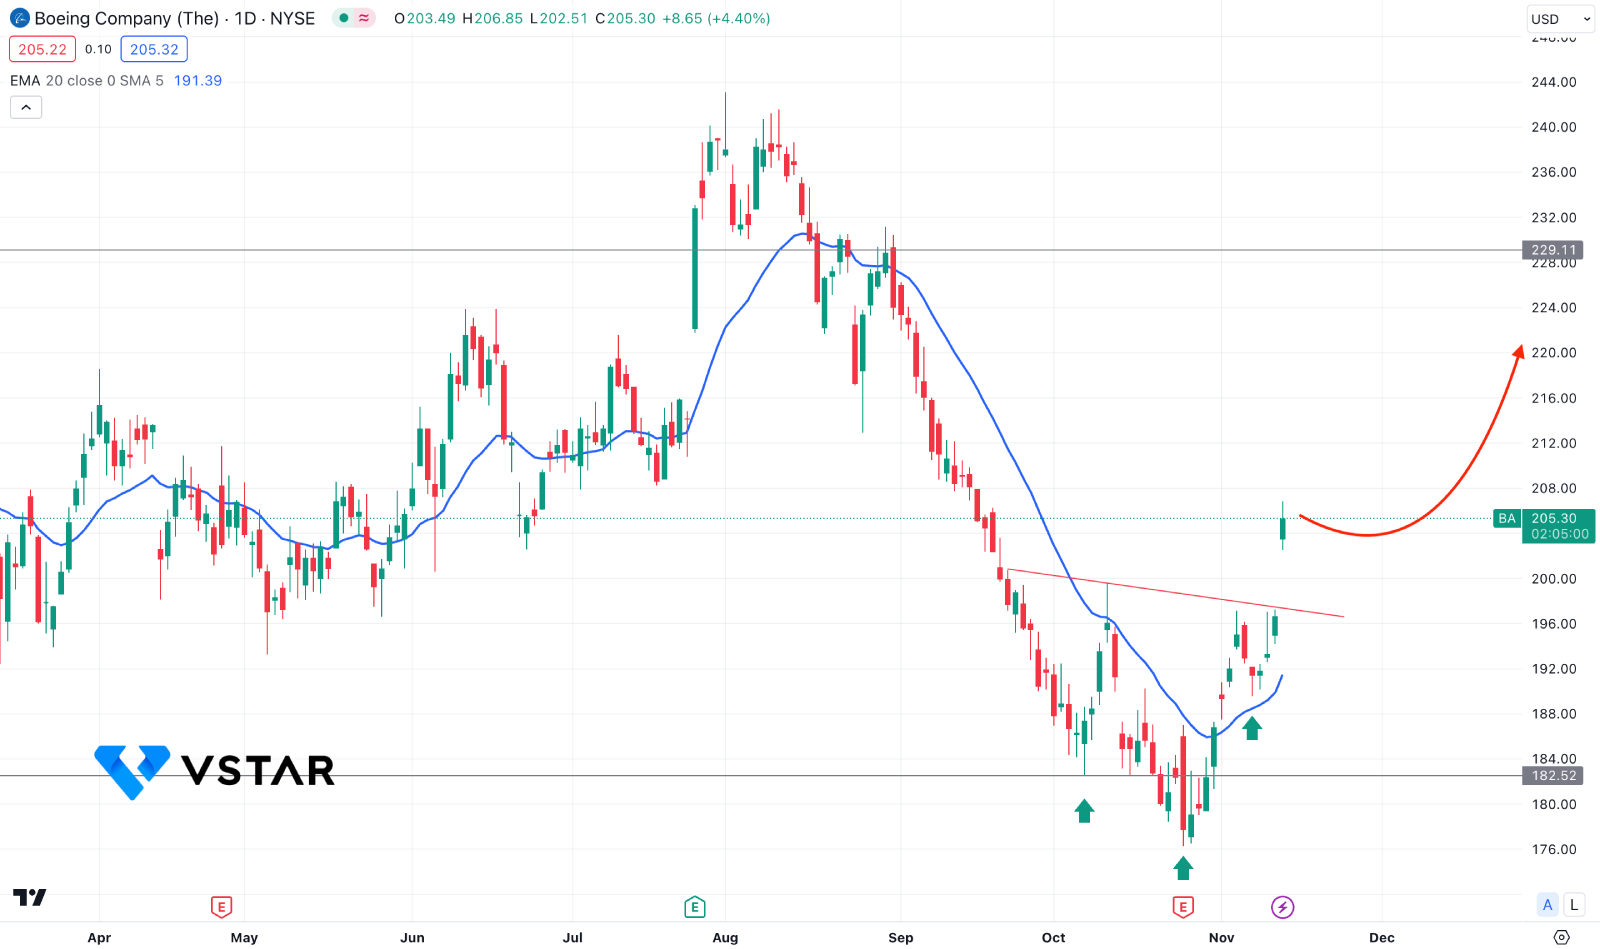Open the USD currency dropdown
This screenshot has height=949, width=1600.
click(1560, 19)
